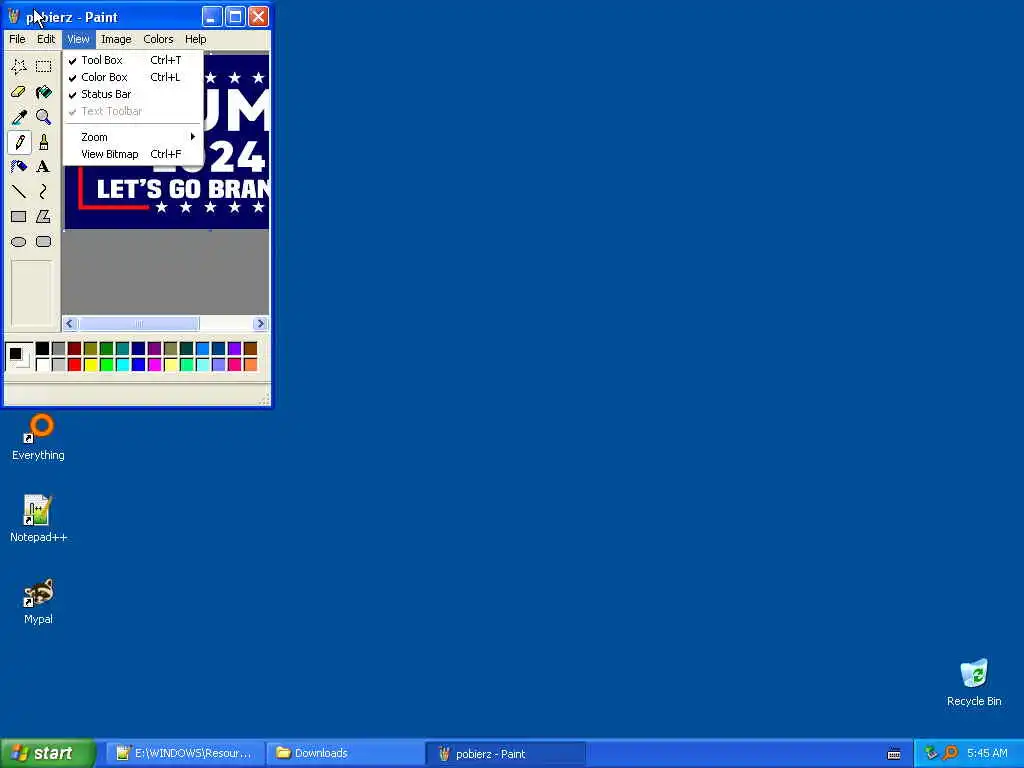
Task: Toggle the Color Box view option
Action: tap(133, 77)
